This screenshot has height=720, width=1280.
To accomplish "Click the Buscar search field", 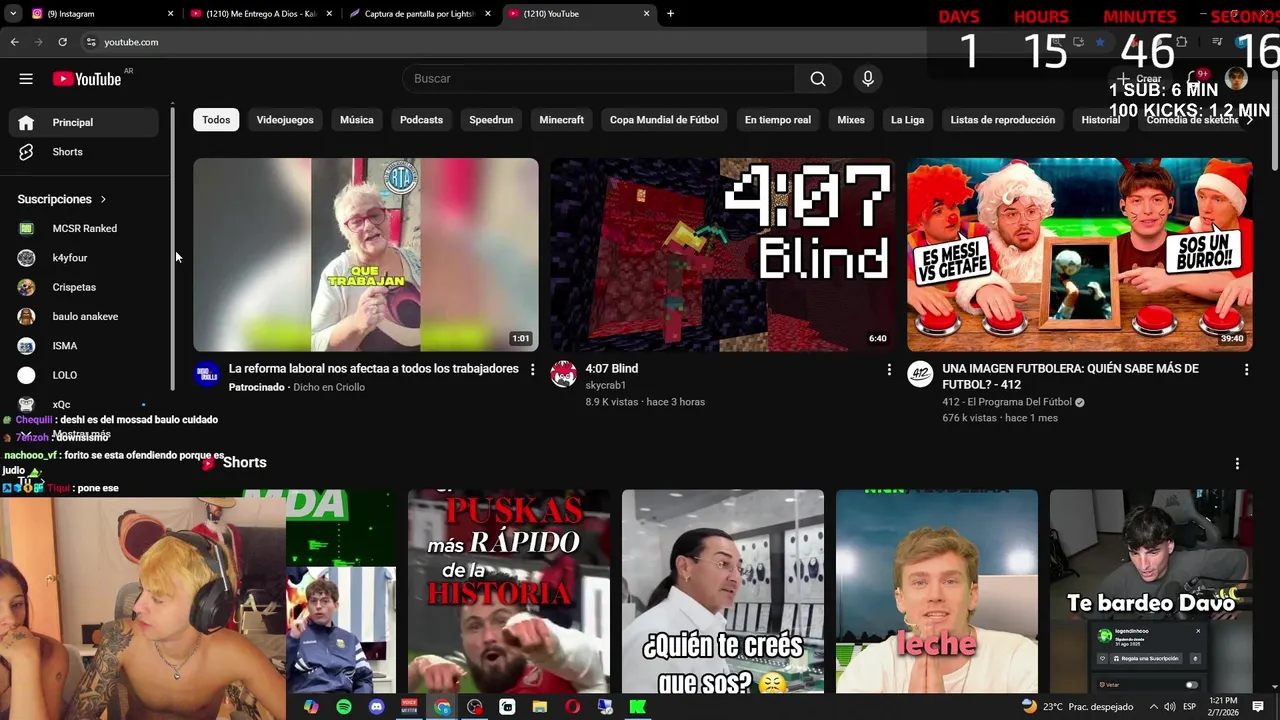I will (x=598, y=79).
